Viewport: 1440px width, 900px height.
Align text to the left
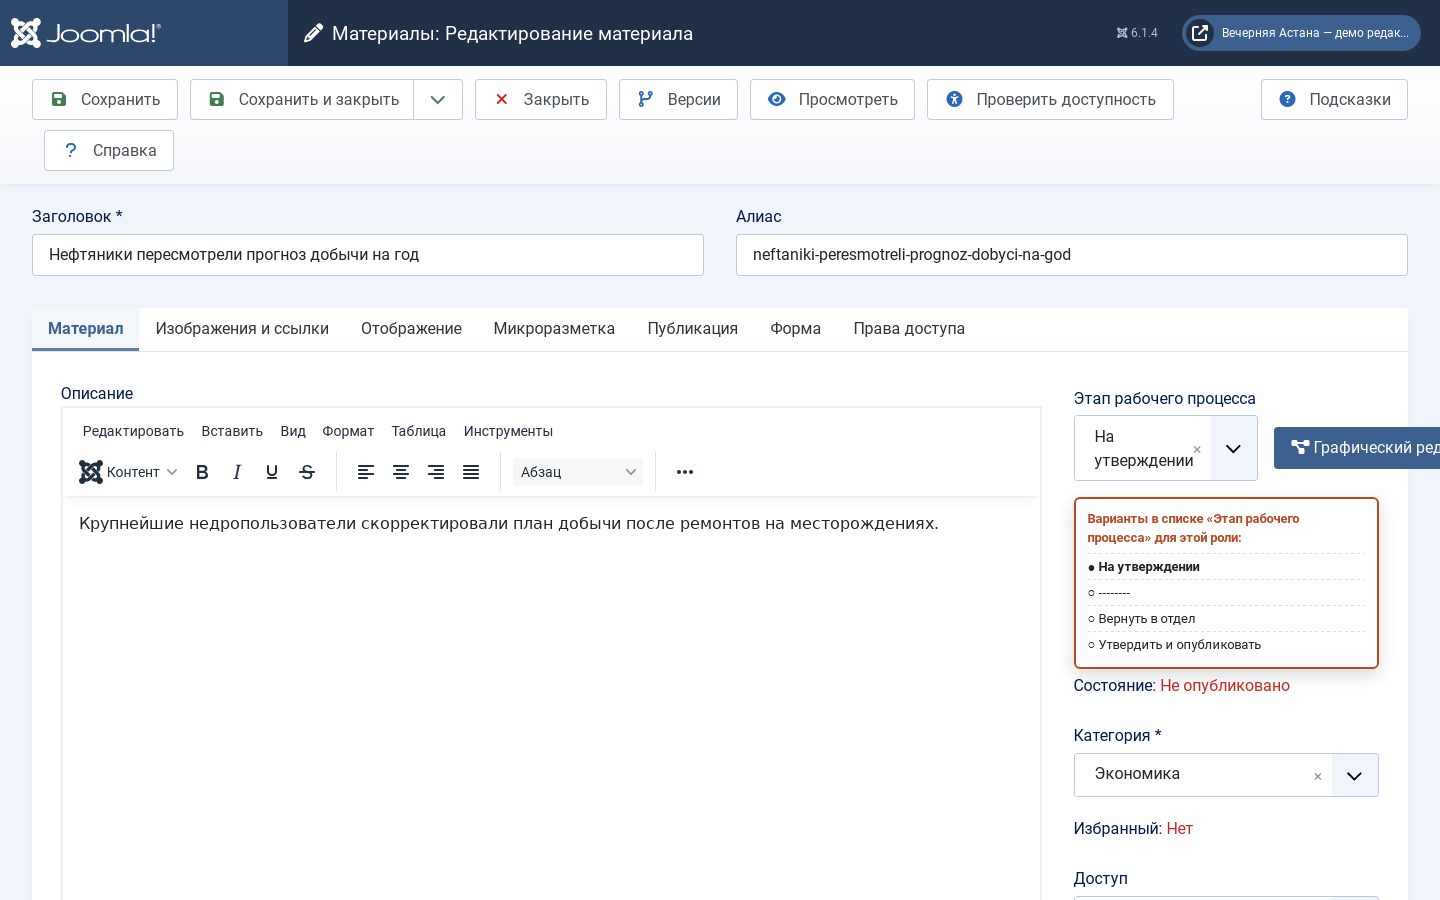tap(366, 472)
